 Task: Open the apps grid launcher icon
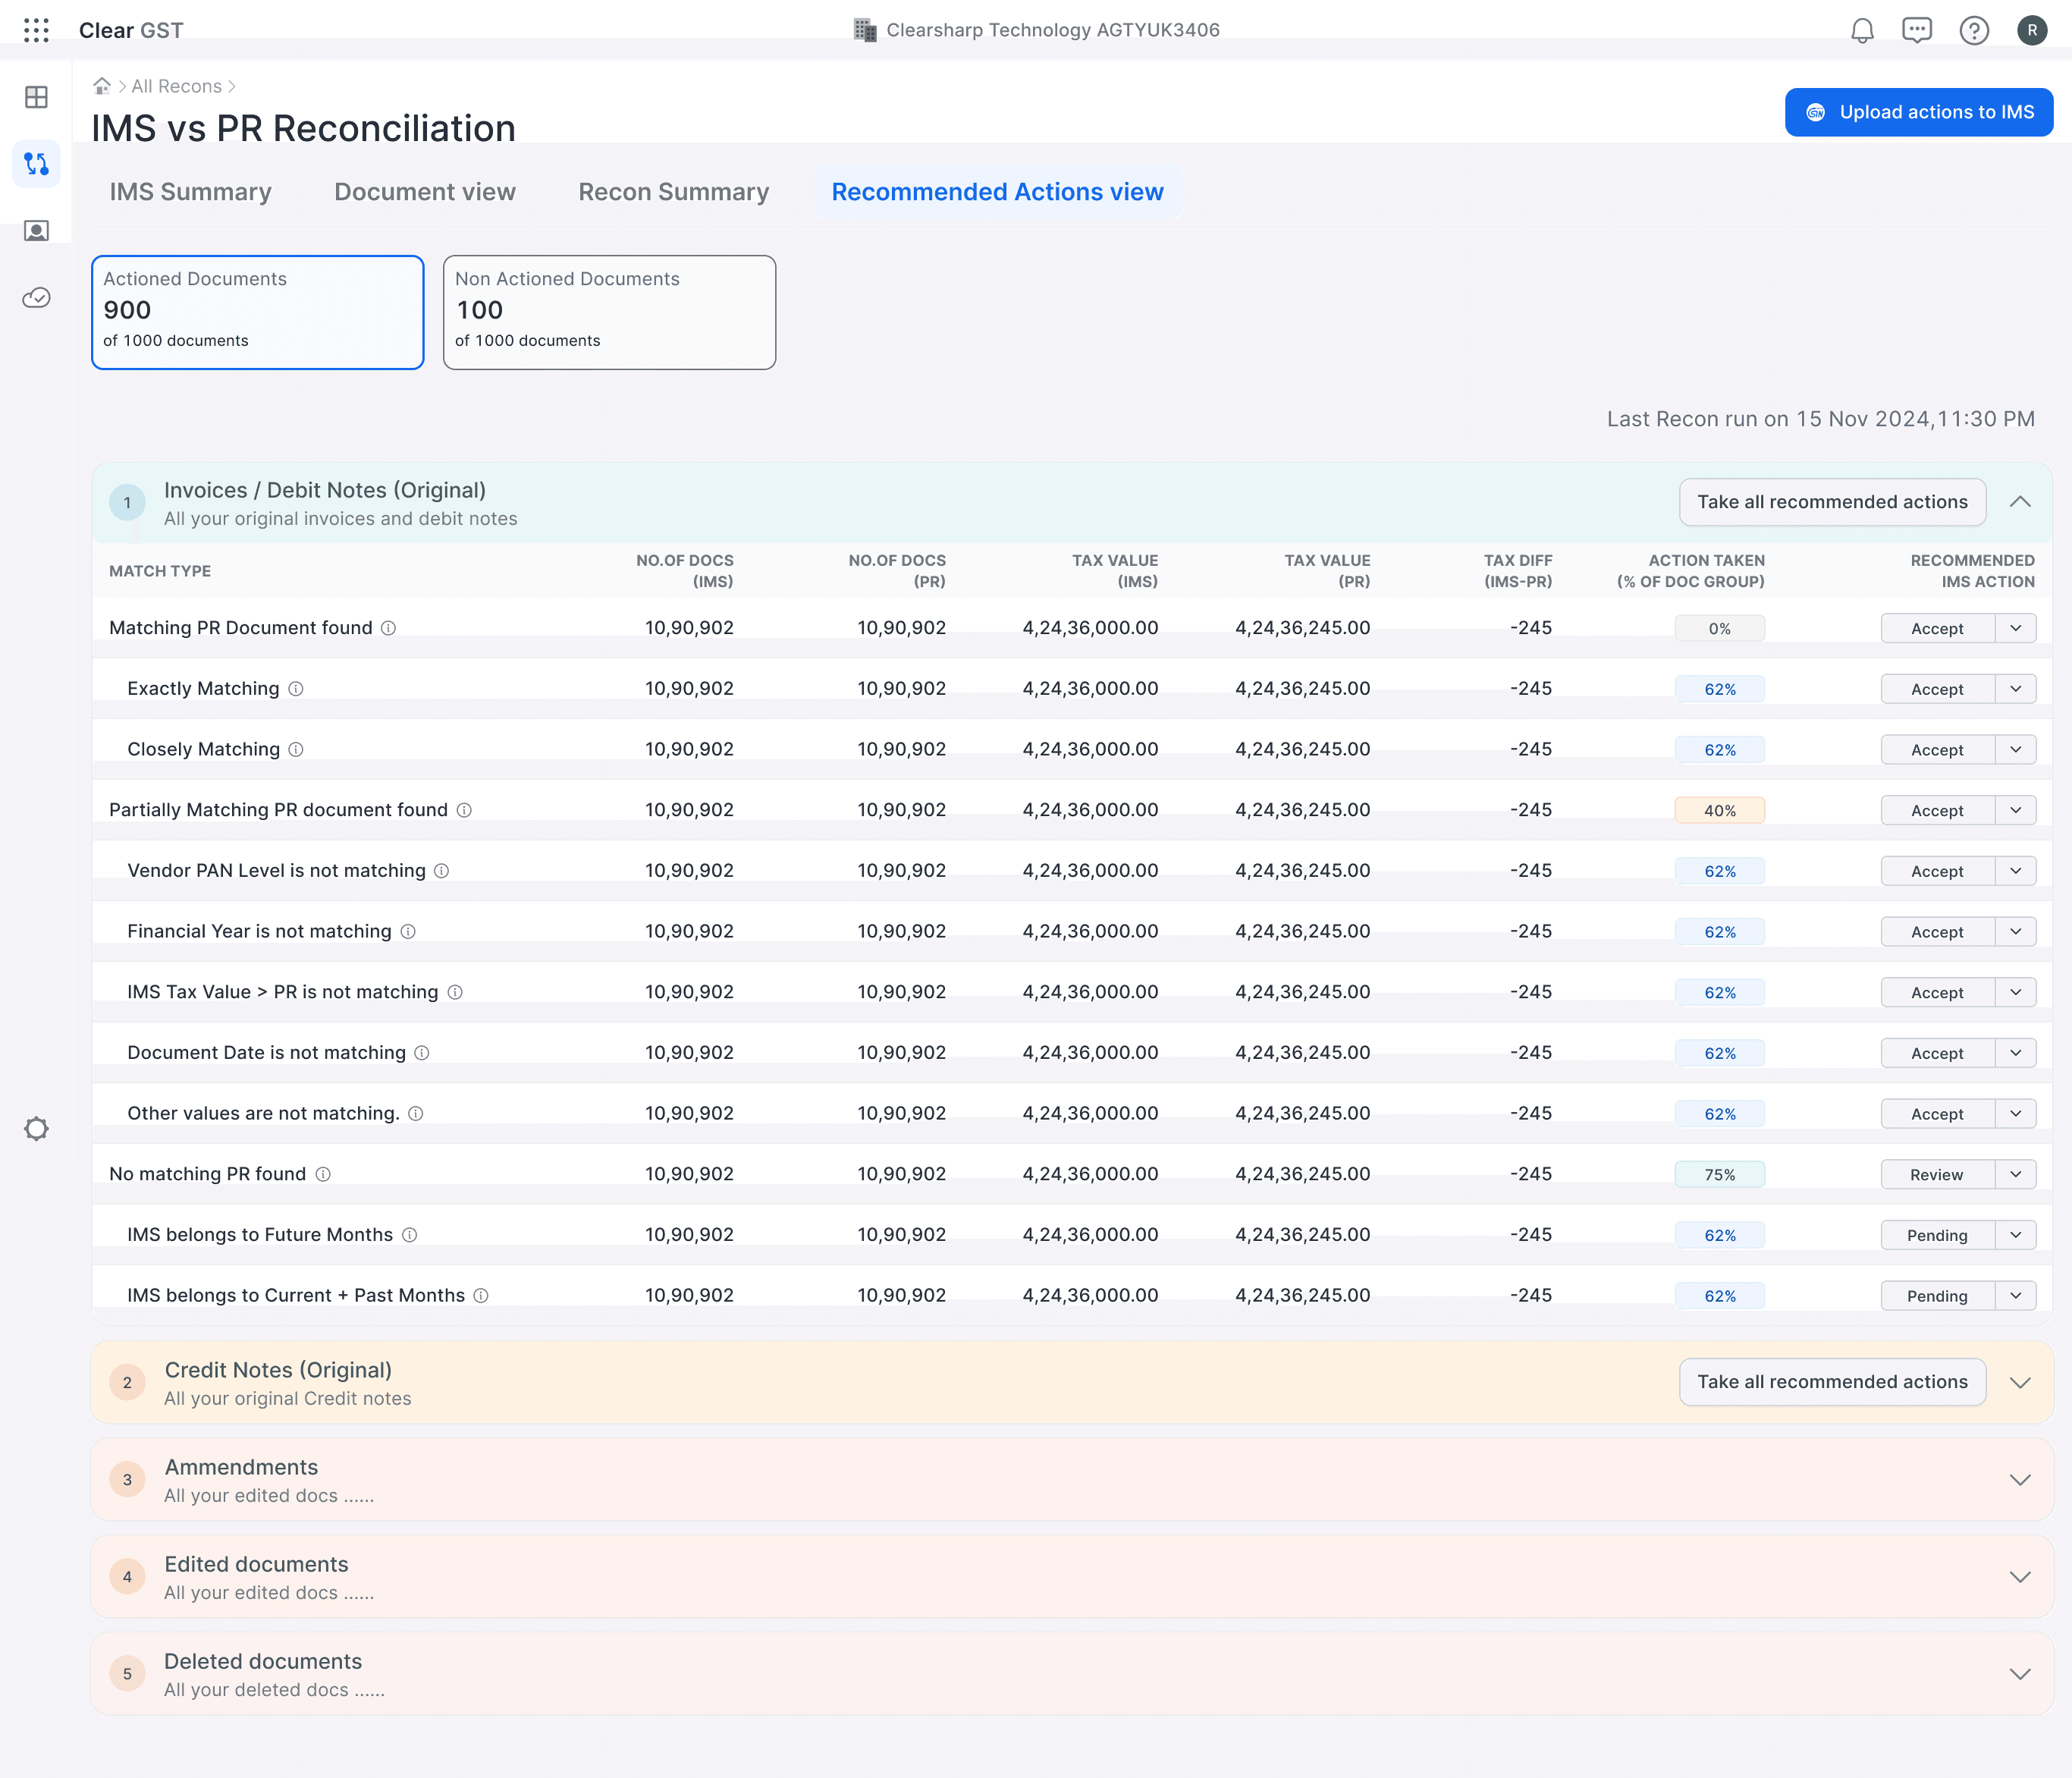[36, 30]
